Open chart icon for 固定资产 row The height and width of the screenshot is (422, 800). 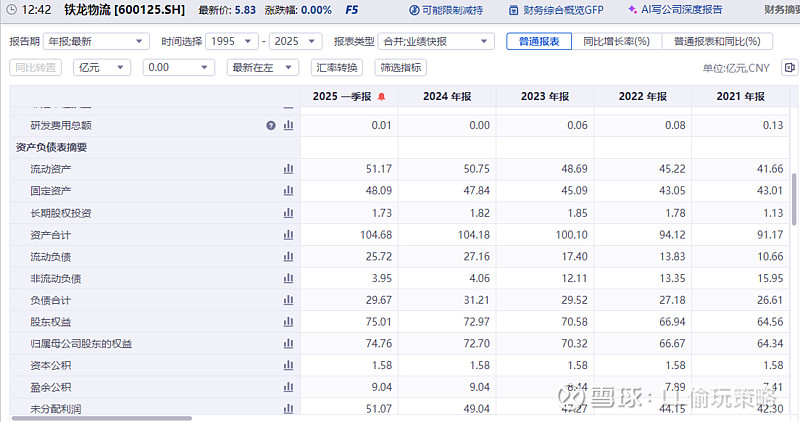tap(288, 191)
